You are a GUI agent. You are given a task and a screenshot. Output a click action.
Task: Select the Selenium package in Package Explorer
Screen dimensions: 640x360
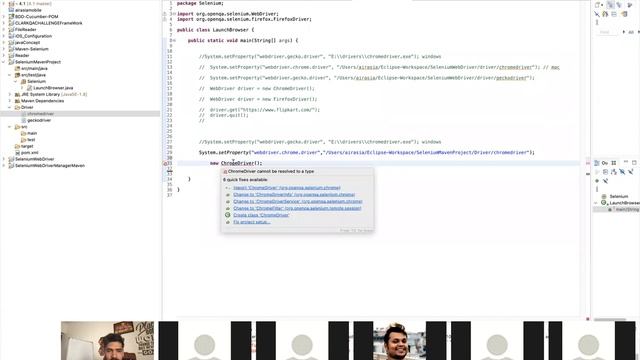coord(36,82)
